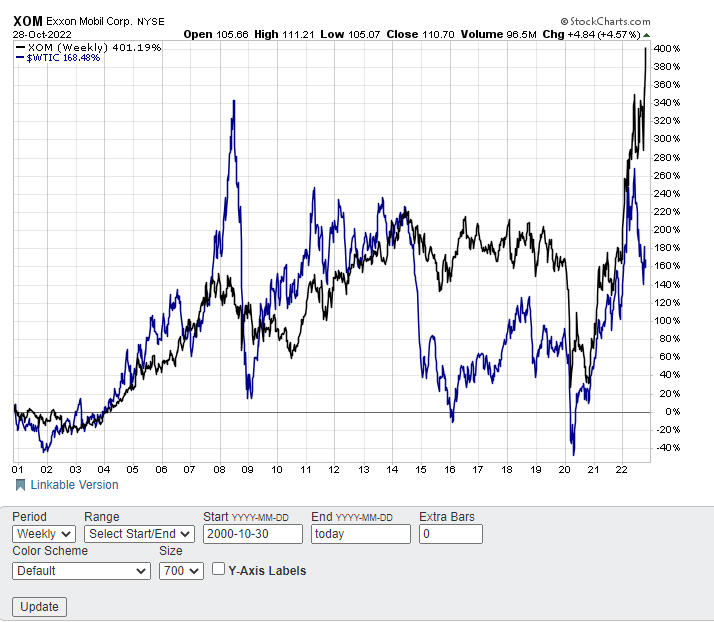Click the 01 year label on x-axis
Screen dimensions: 714x622
point(17,469)
